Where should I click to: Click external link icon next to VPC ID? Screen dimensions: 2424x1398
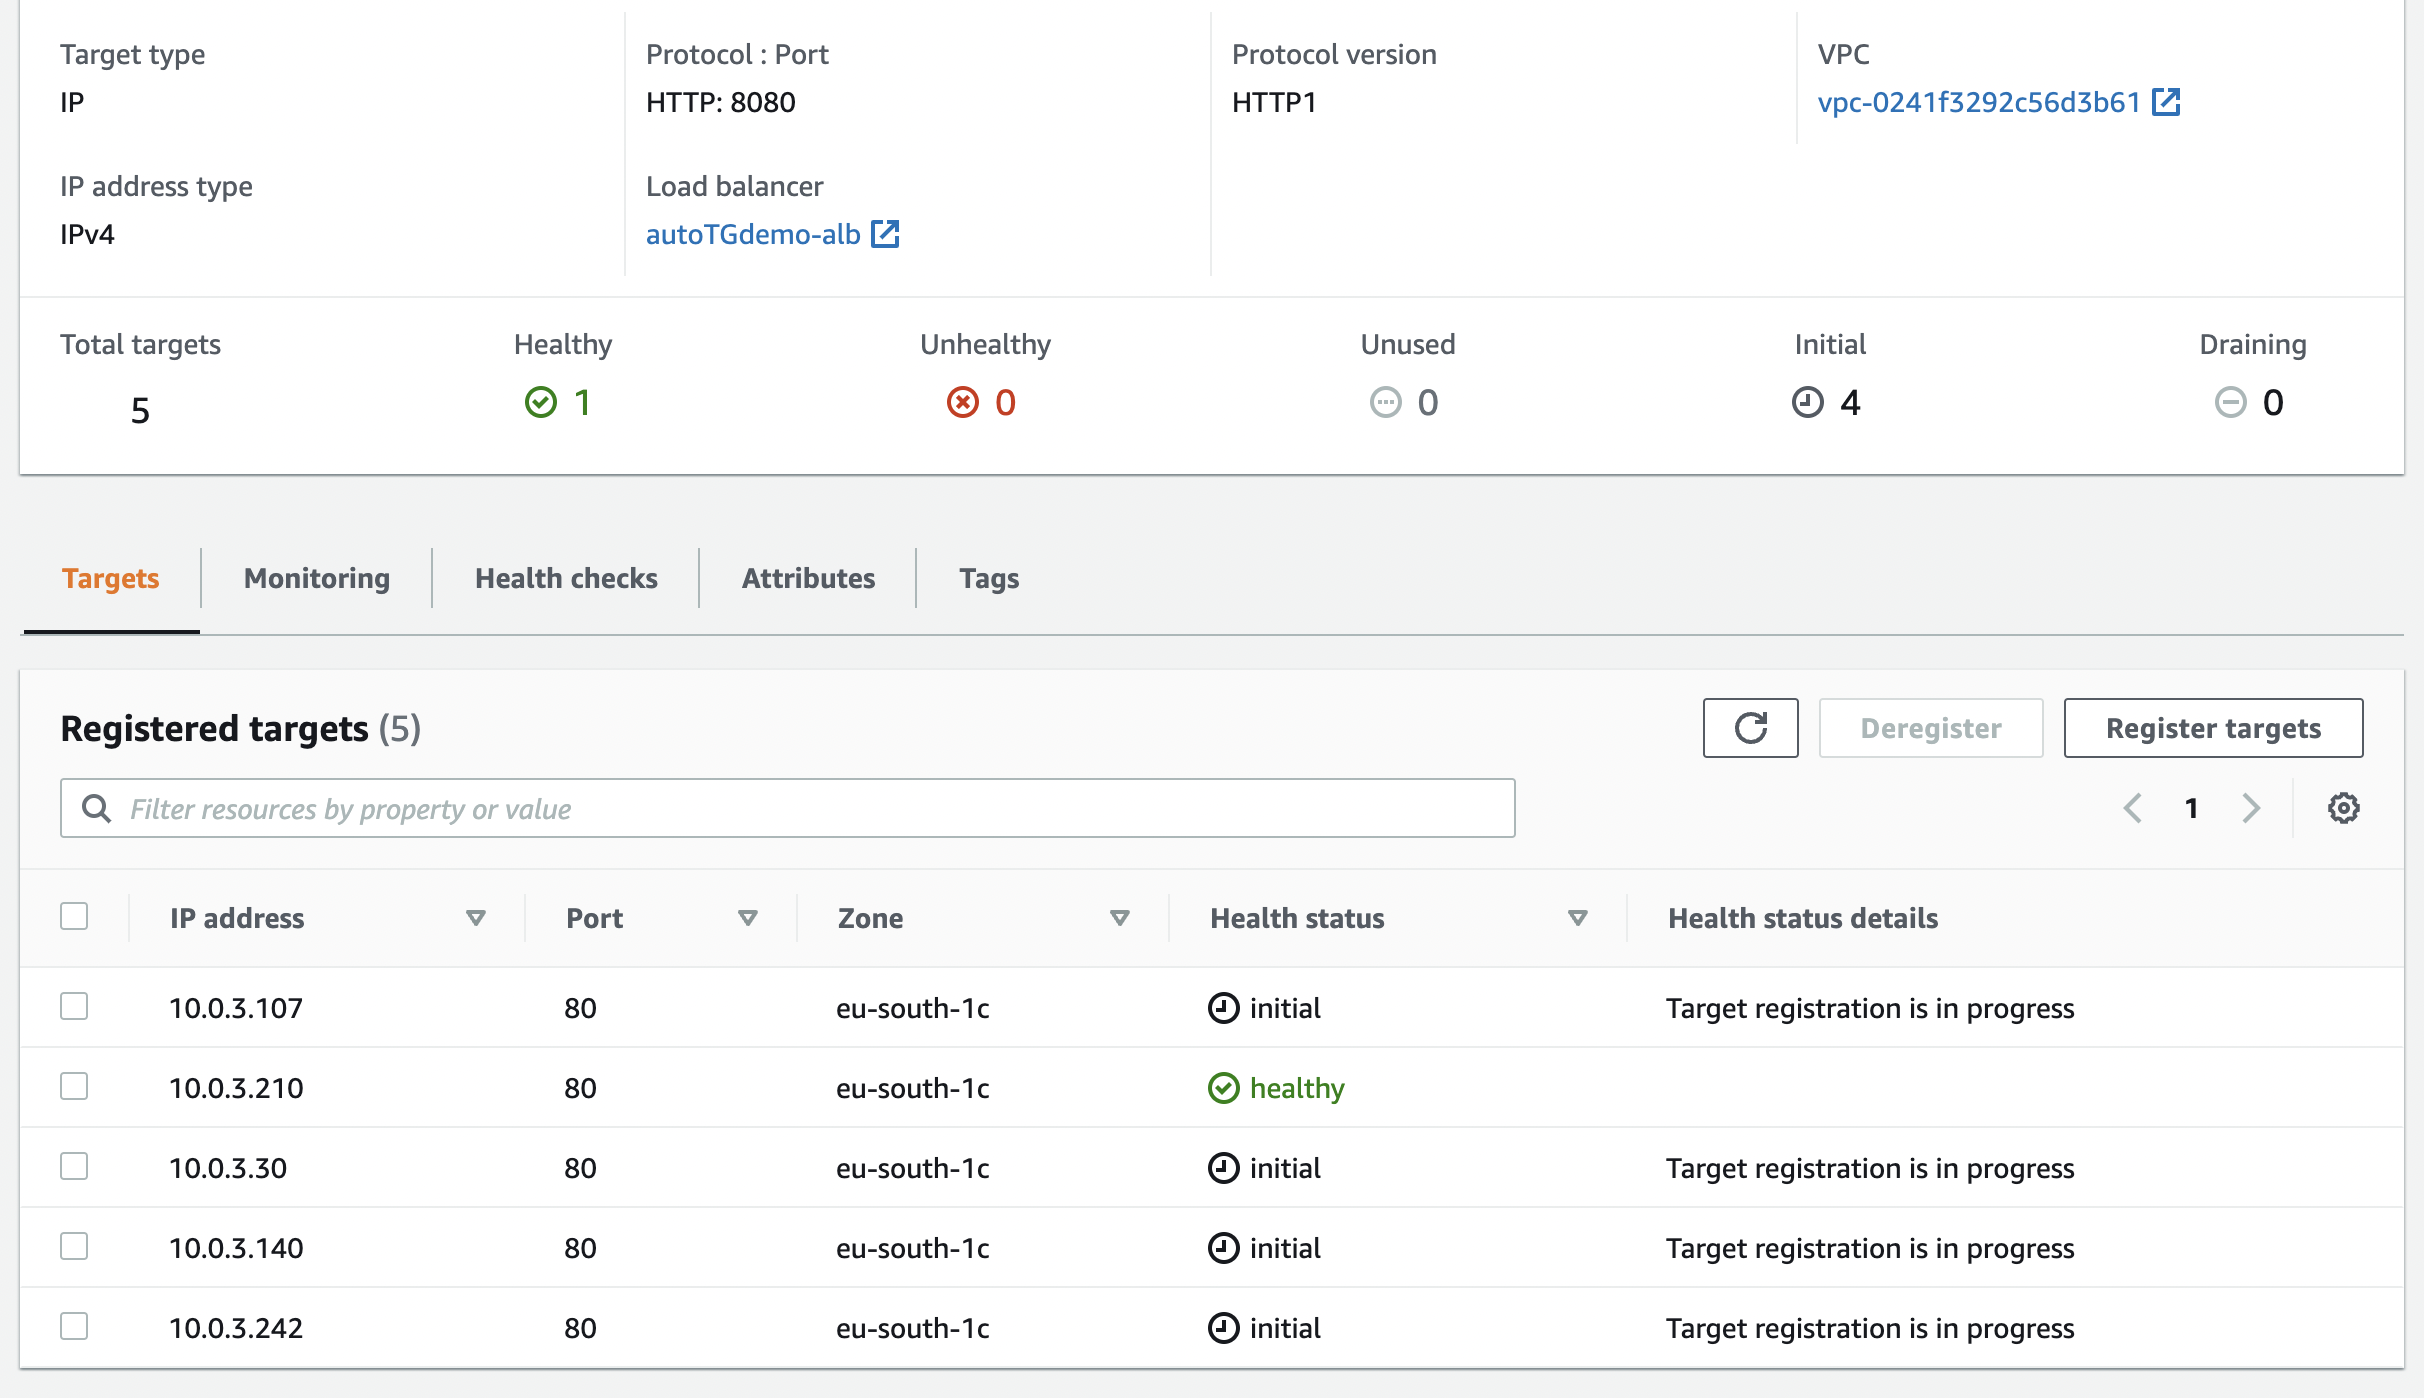(2166, 102)
